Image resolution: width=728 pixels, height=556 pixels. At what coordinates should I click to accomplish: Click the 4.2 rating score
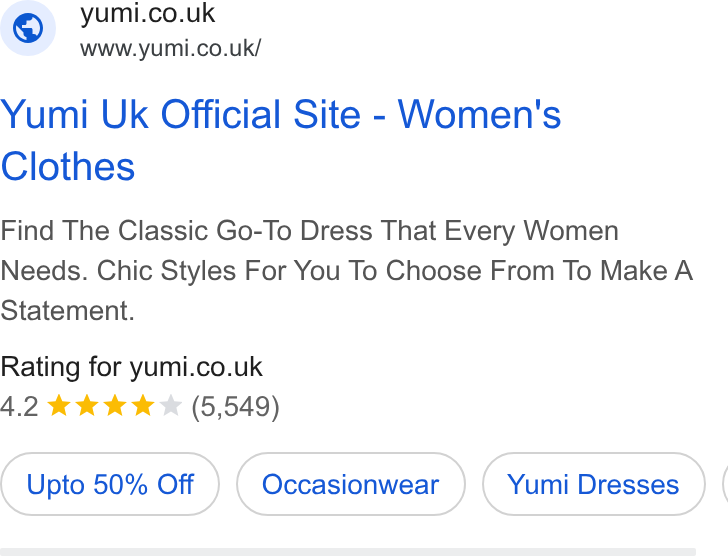19,407
